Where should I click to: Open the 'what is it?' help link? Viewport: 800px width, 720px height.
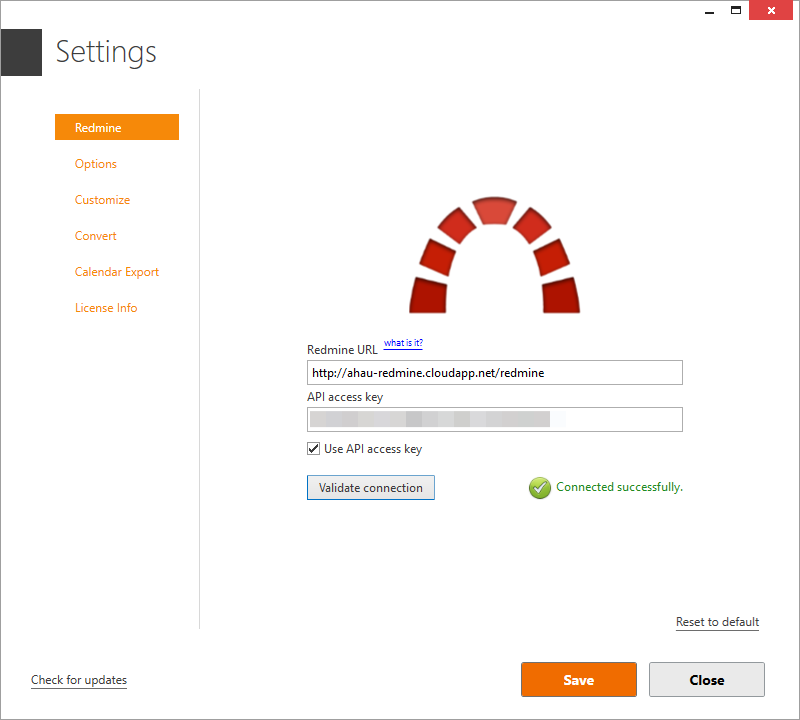pos(403,343)
